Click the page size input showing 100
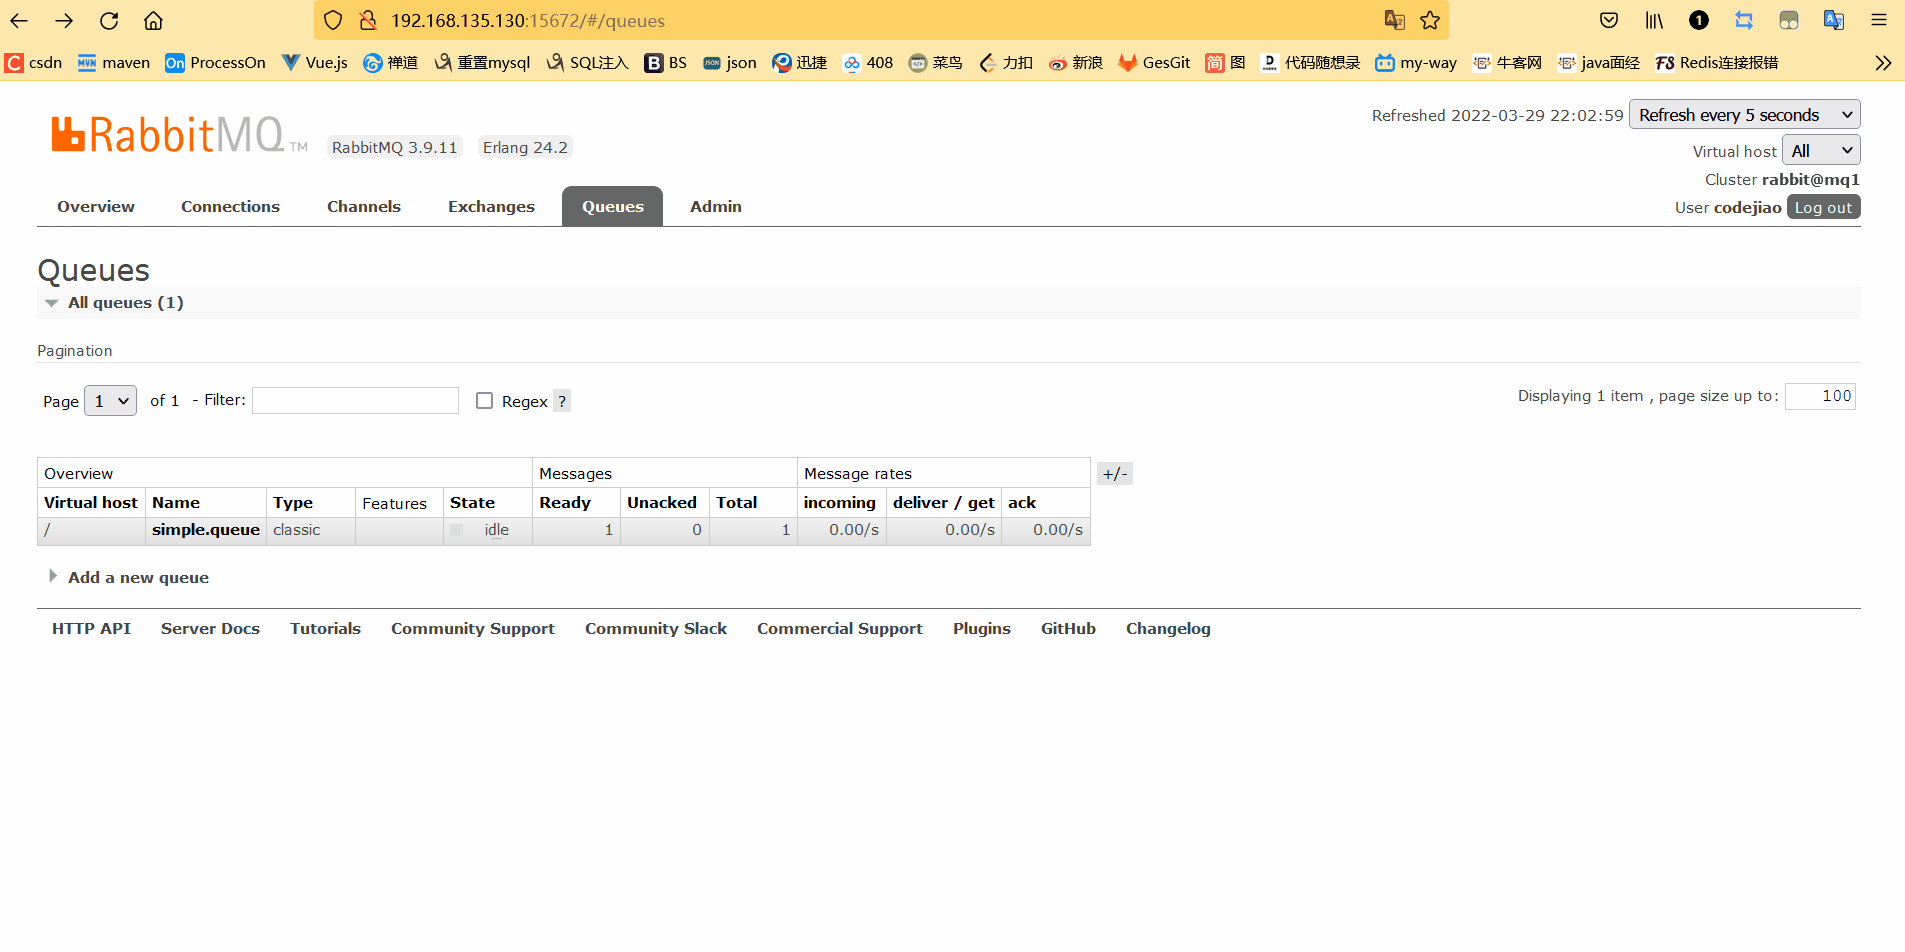 [x=1820, y=396]
